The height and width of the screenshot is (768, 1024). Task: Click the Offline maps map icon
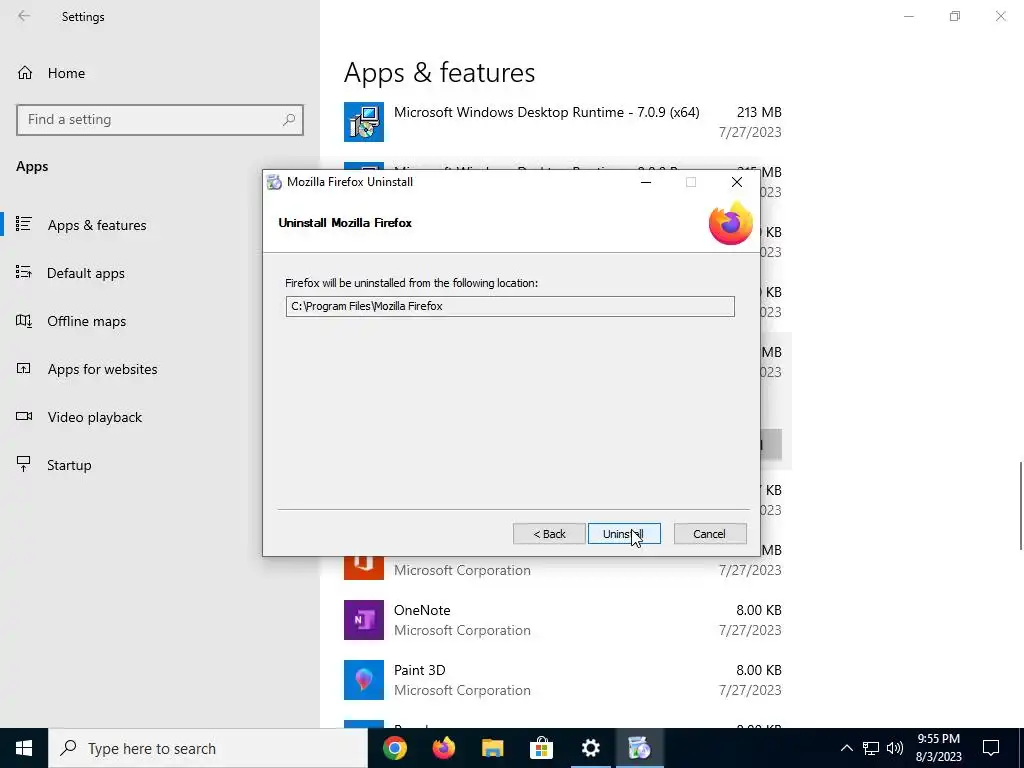pos(24,320)
